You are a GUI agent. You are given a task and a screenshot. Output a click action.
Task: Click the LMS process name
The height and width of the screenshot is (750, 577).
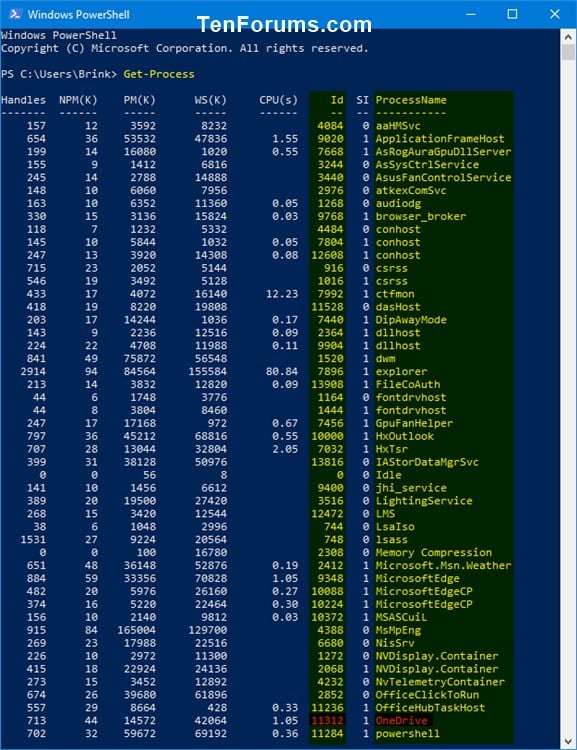385,513
